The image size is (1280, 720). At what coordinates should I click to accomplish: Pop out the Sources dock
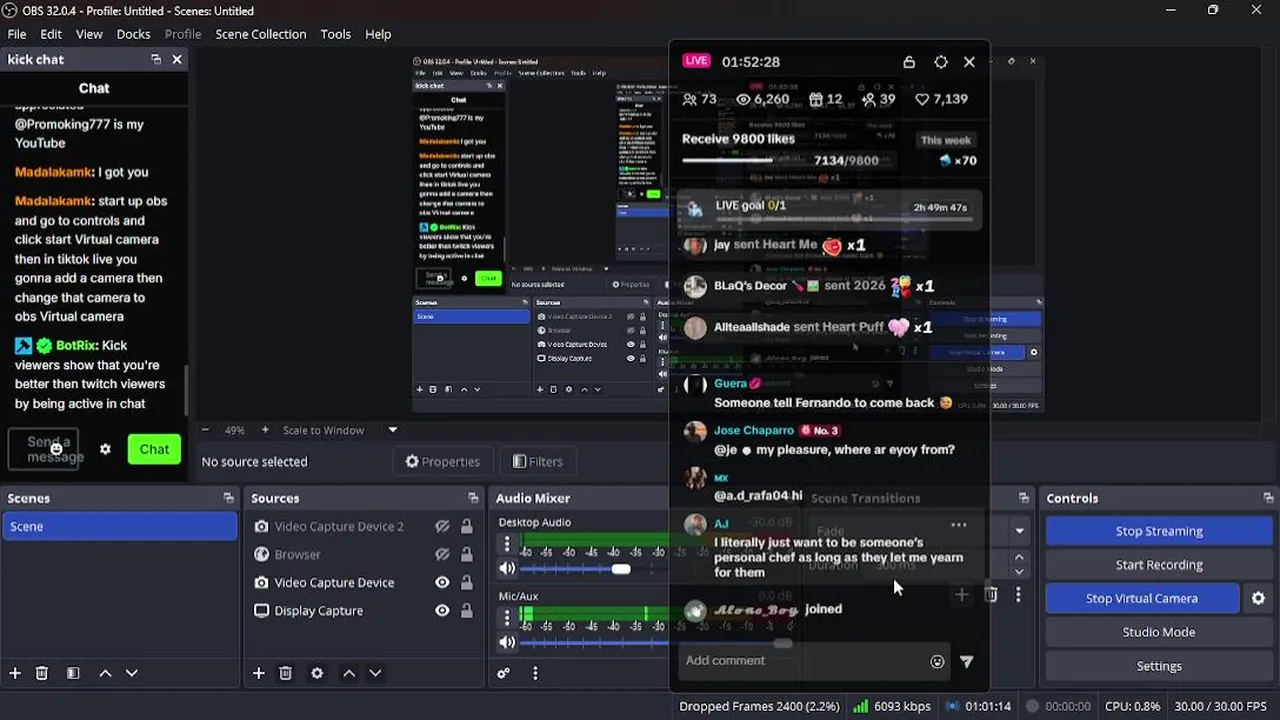[473, 498]
